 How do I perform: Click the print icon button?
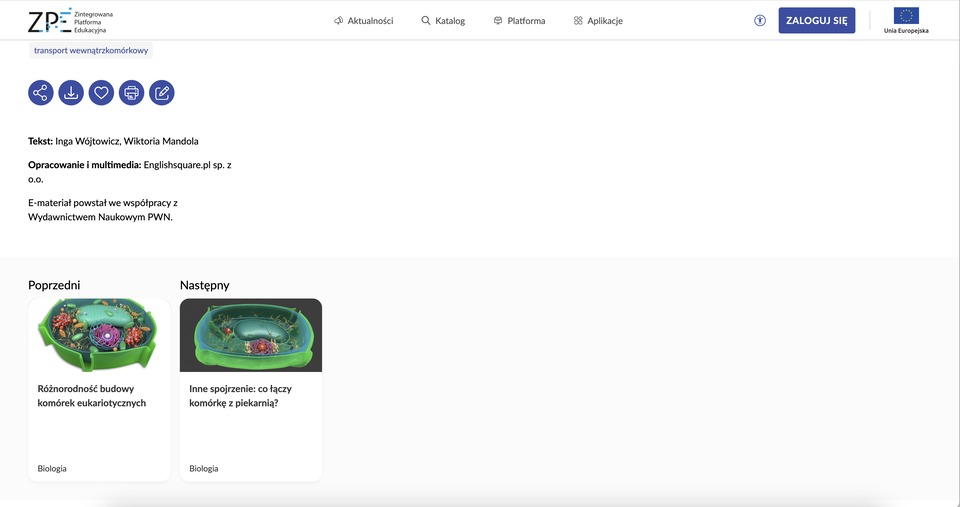pyautogui.click(x=131, y=93)
